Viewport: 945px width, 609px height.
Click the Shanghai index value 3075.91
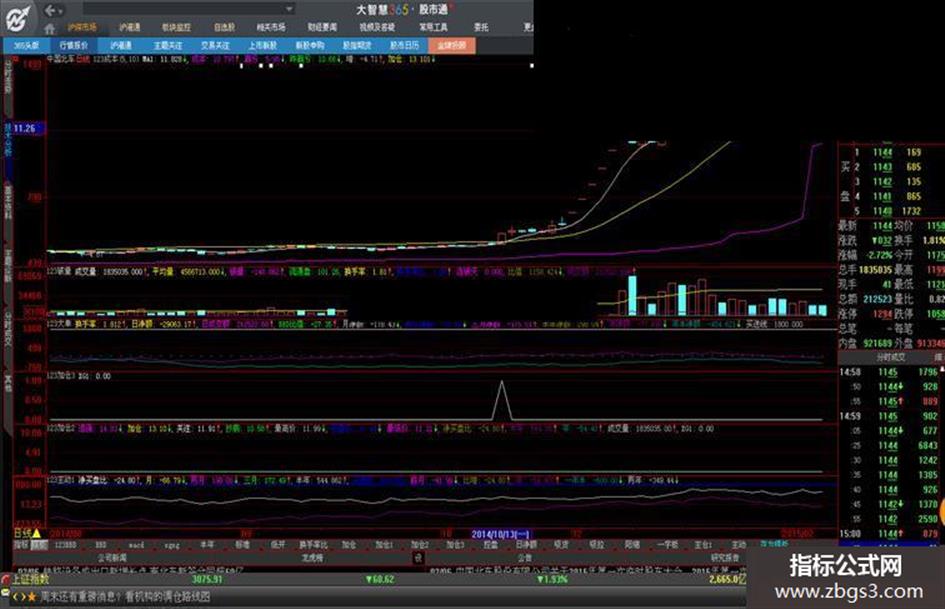coord(207,579)
